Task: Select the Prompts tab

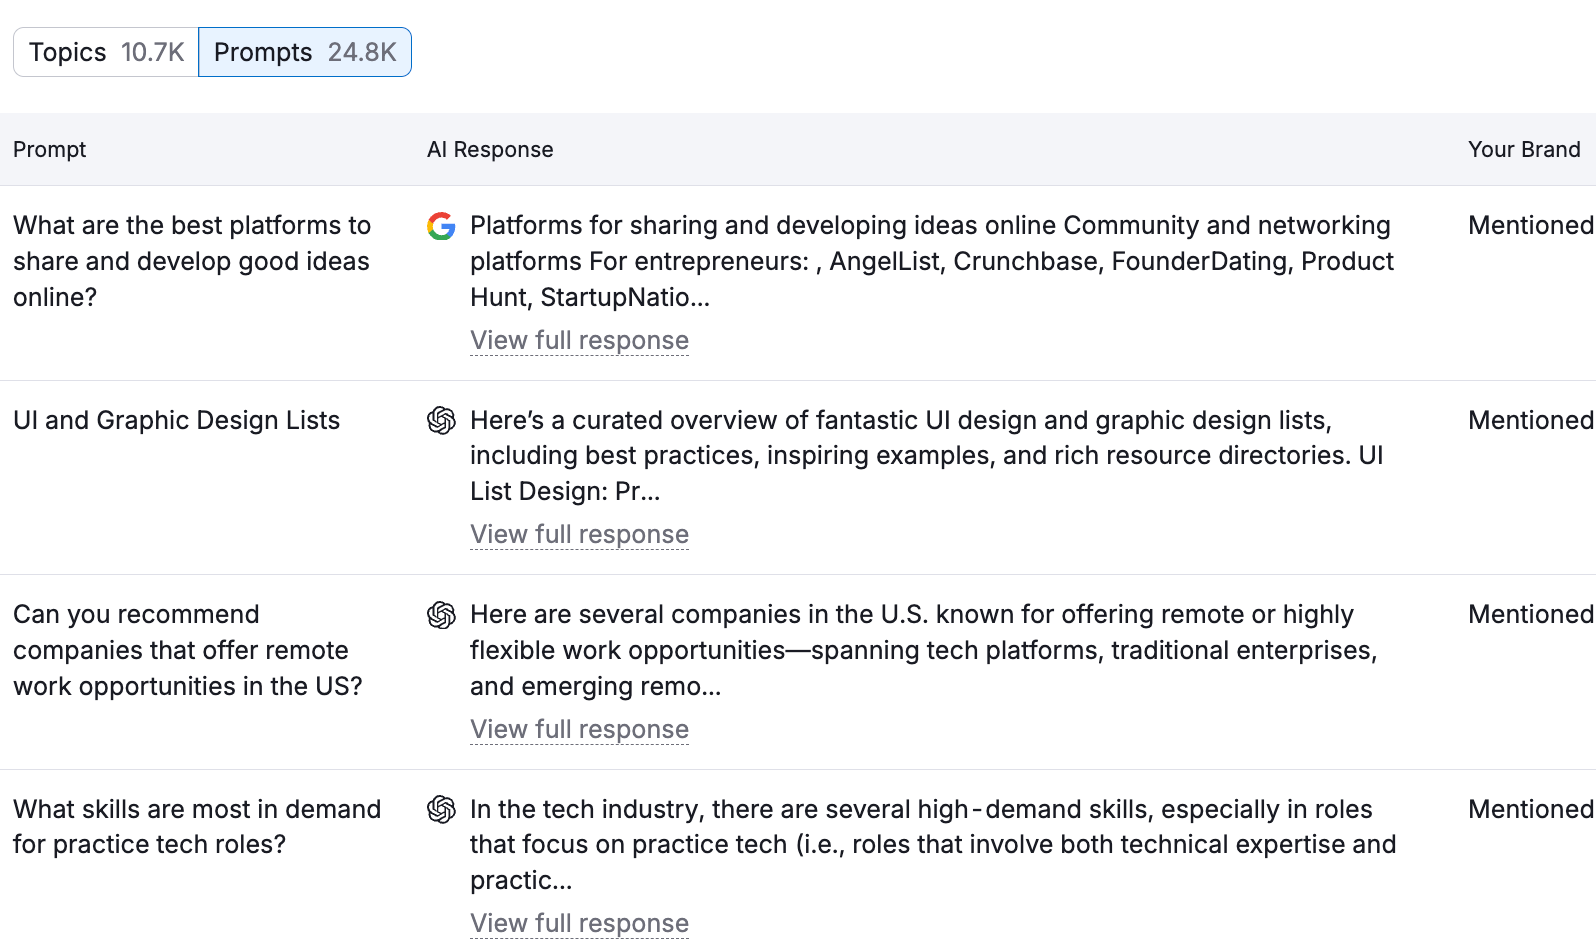Action: click(305, 52)
